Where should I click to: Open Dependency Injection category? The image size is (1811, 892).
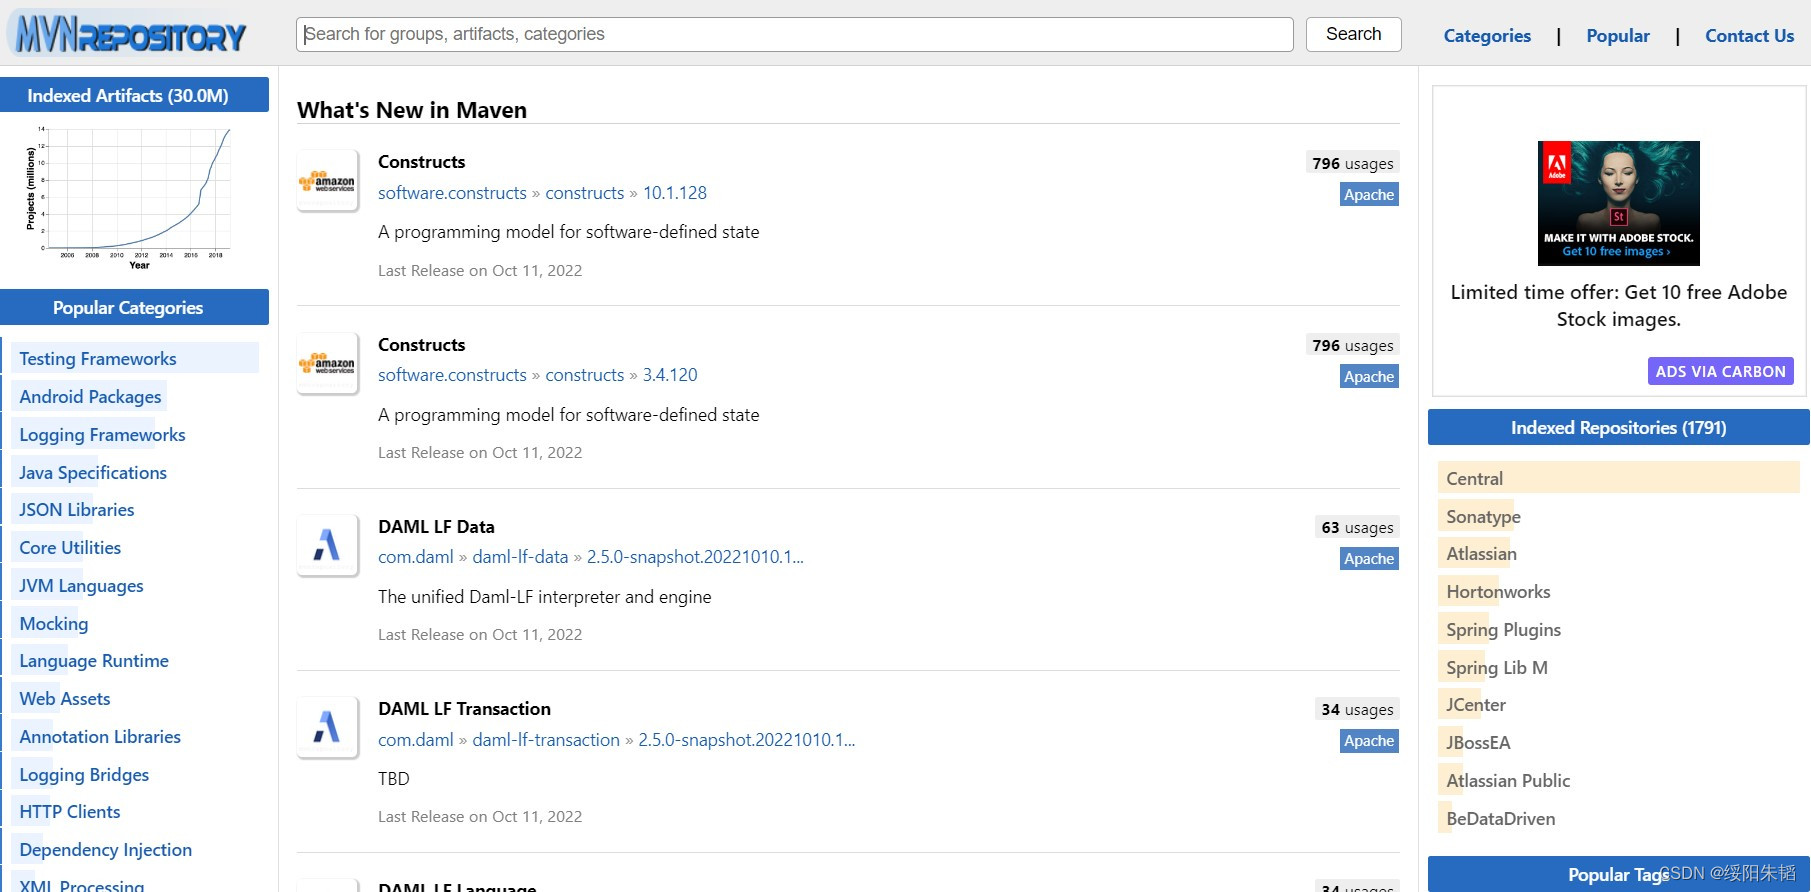tap(106, 850)
